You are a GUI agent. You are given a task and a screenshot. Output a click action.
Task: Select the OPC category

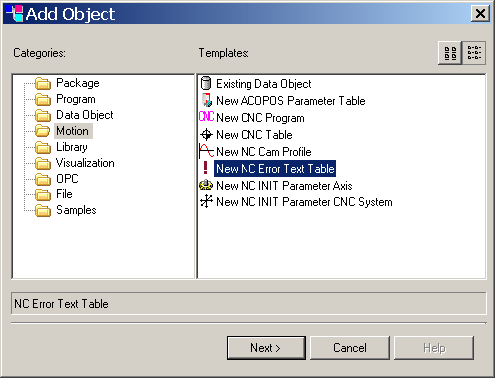(x=67, y=179)
